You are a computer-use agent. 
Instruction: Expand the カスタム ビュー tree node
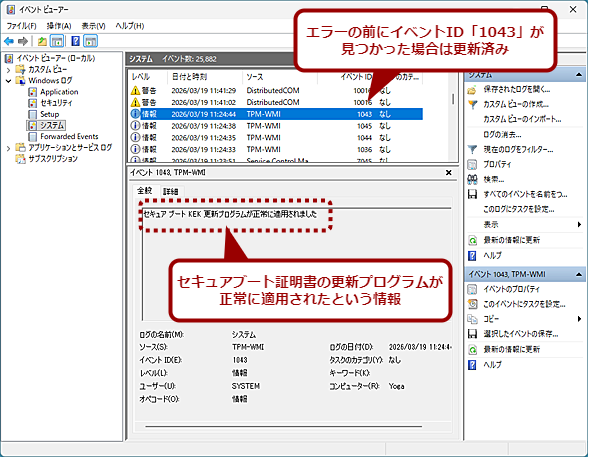(8, 70)
